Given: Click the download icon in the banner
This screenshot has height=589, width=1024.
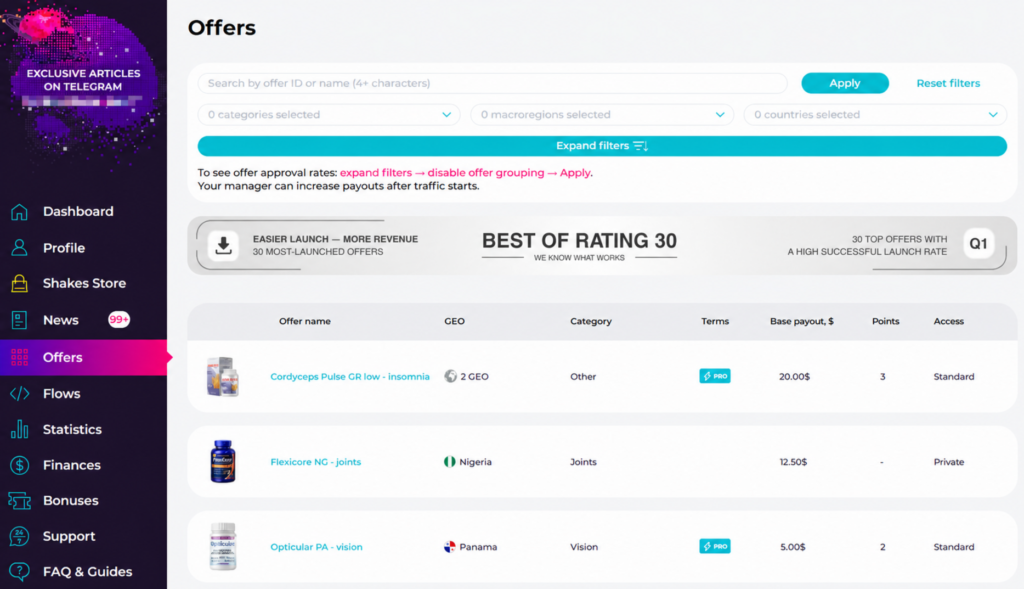Looking at the screenshot, I should tap(223, 246).
